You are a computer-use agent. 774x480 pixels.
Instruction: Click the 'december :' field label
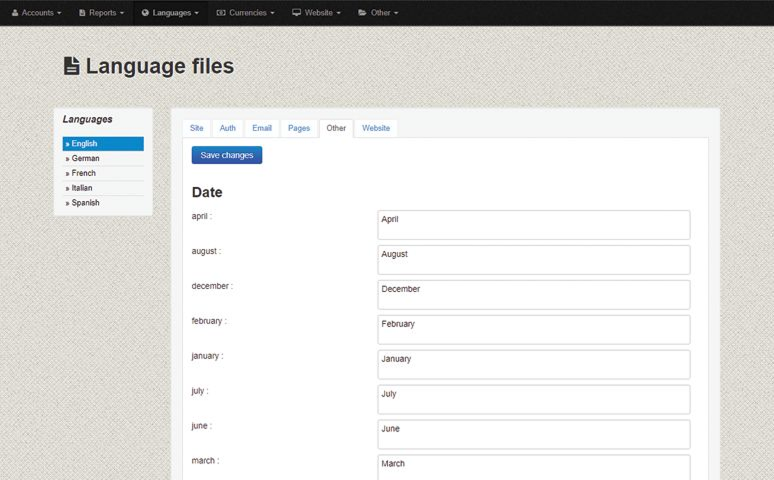[x=212, y=286]
